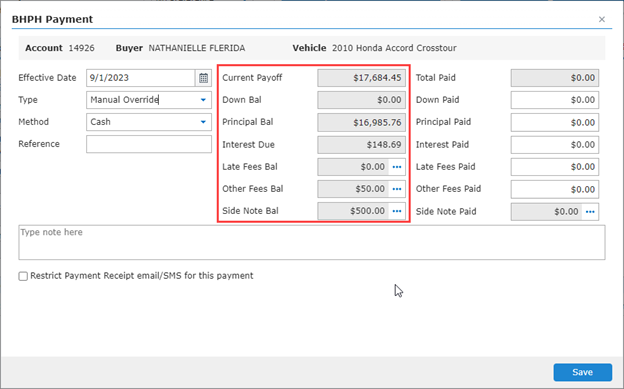Open Other Fees Bal details ellipsis
This screenshot has width=624, height=389.
(x=397, y=189)
